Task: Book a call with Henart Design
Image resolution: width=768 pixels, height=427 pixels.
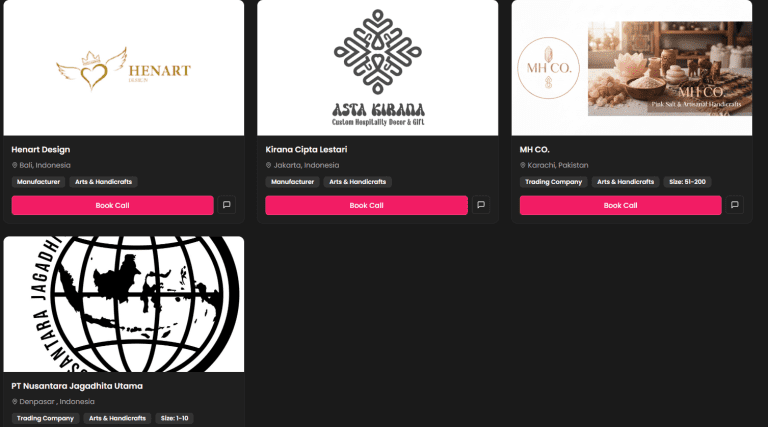Action: click(x=113, y=205)
